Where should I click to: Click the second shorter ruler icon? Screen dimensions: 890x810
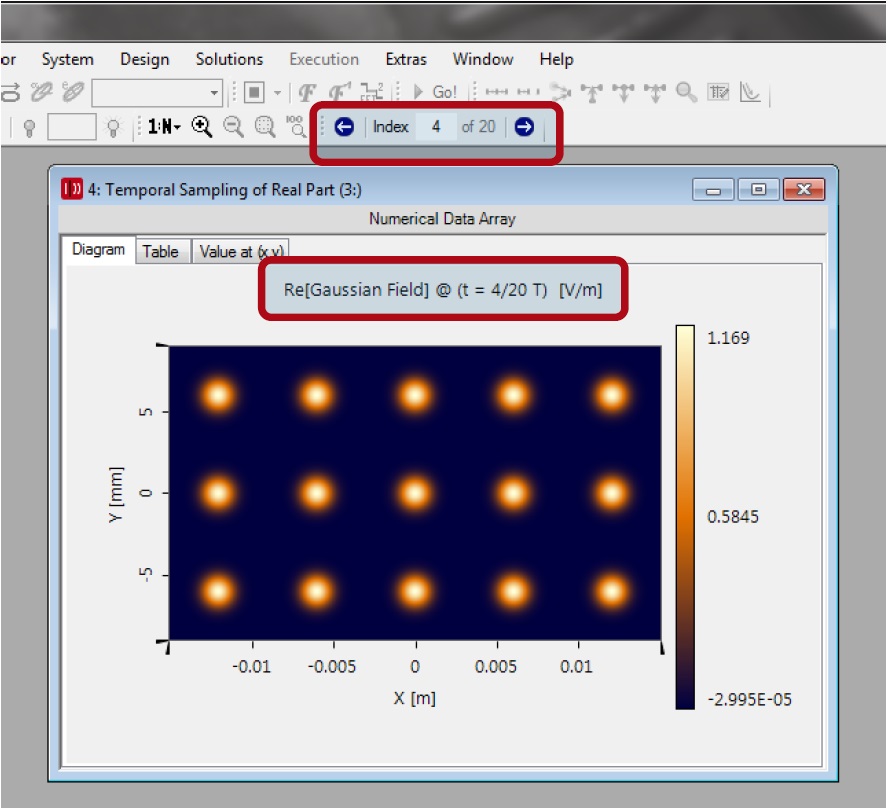(527, 92)
